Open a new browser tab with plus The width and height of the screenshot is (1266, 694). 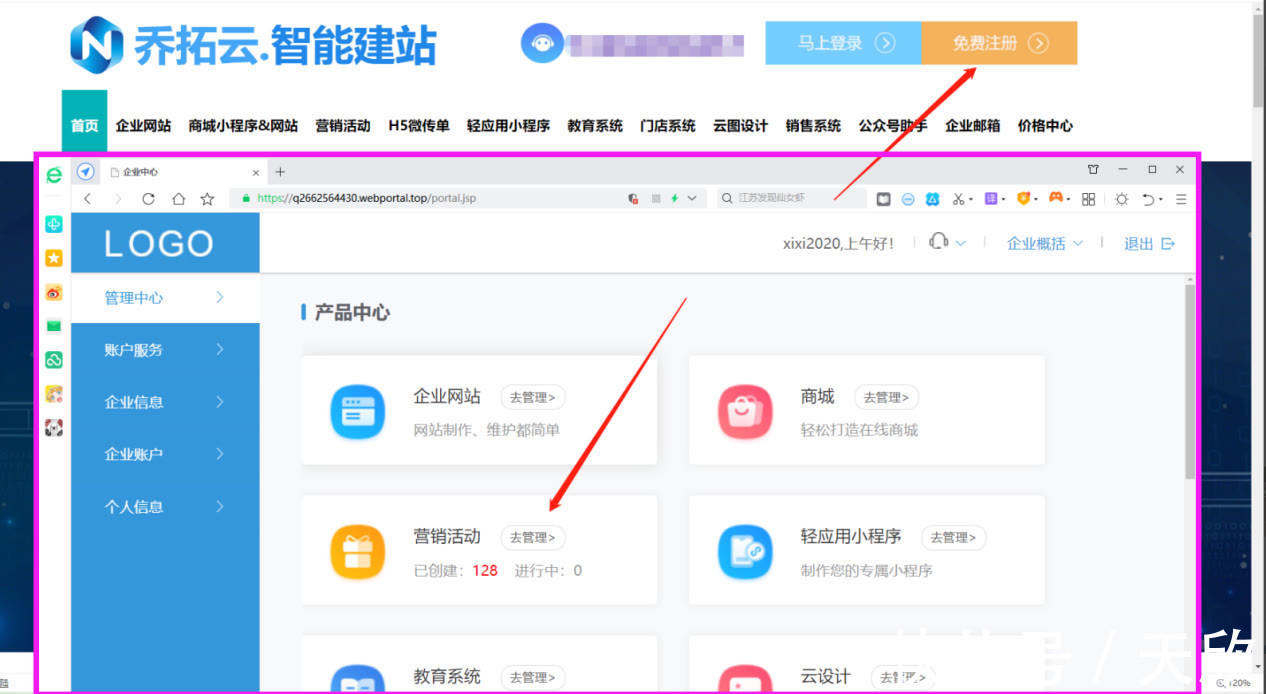[280, 172]
